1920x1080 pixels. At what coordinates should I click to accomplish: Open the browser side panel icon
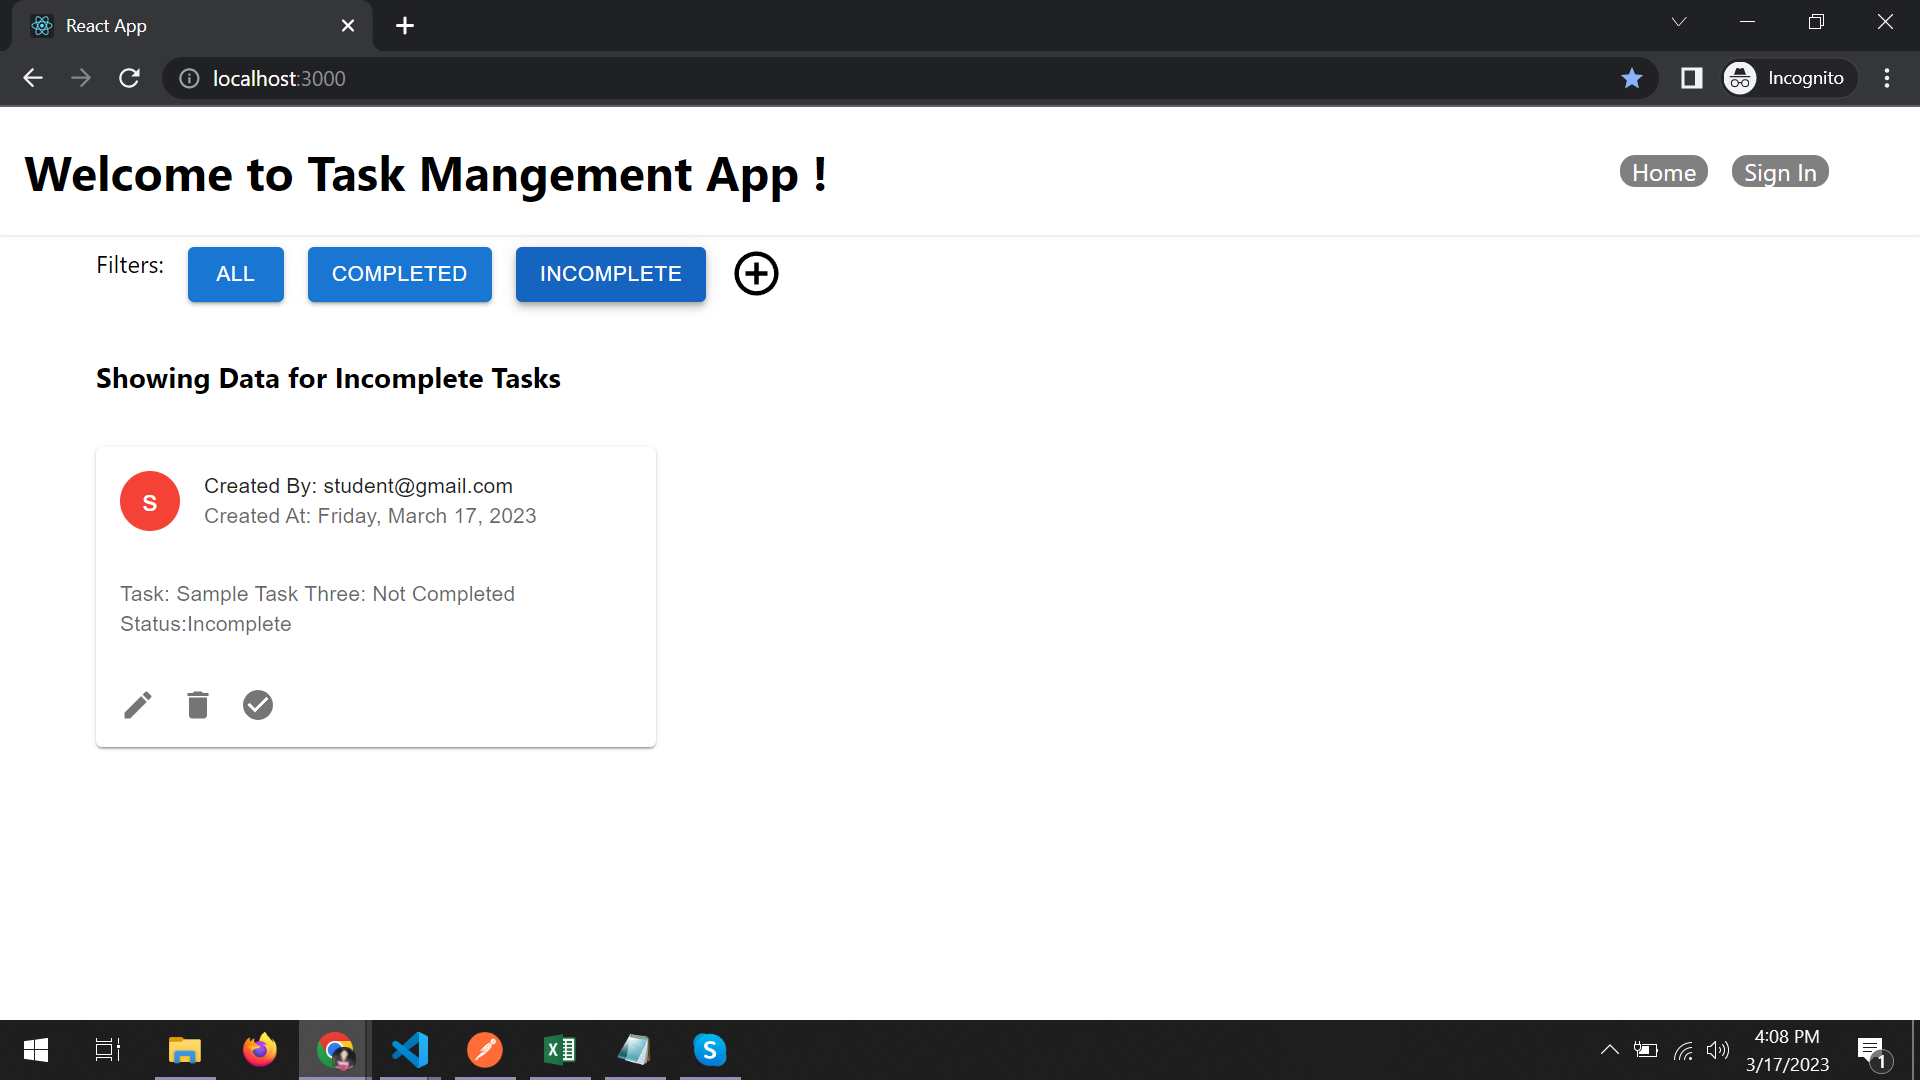point(1691,78)
